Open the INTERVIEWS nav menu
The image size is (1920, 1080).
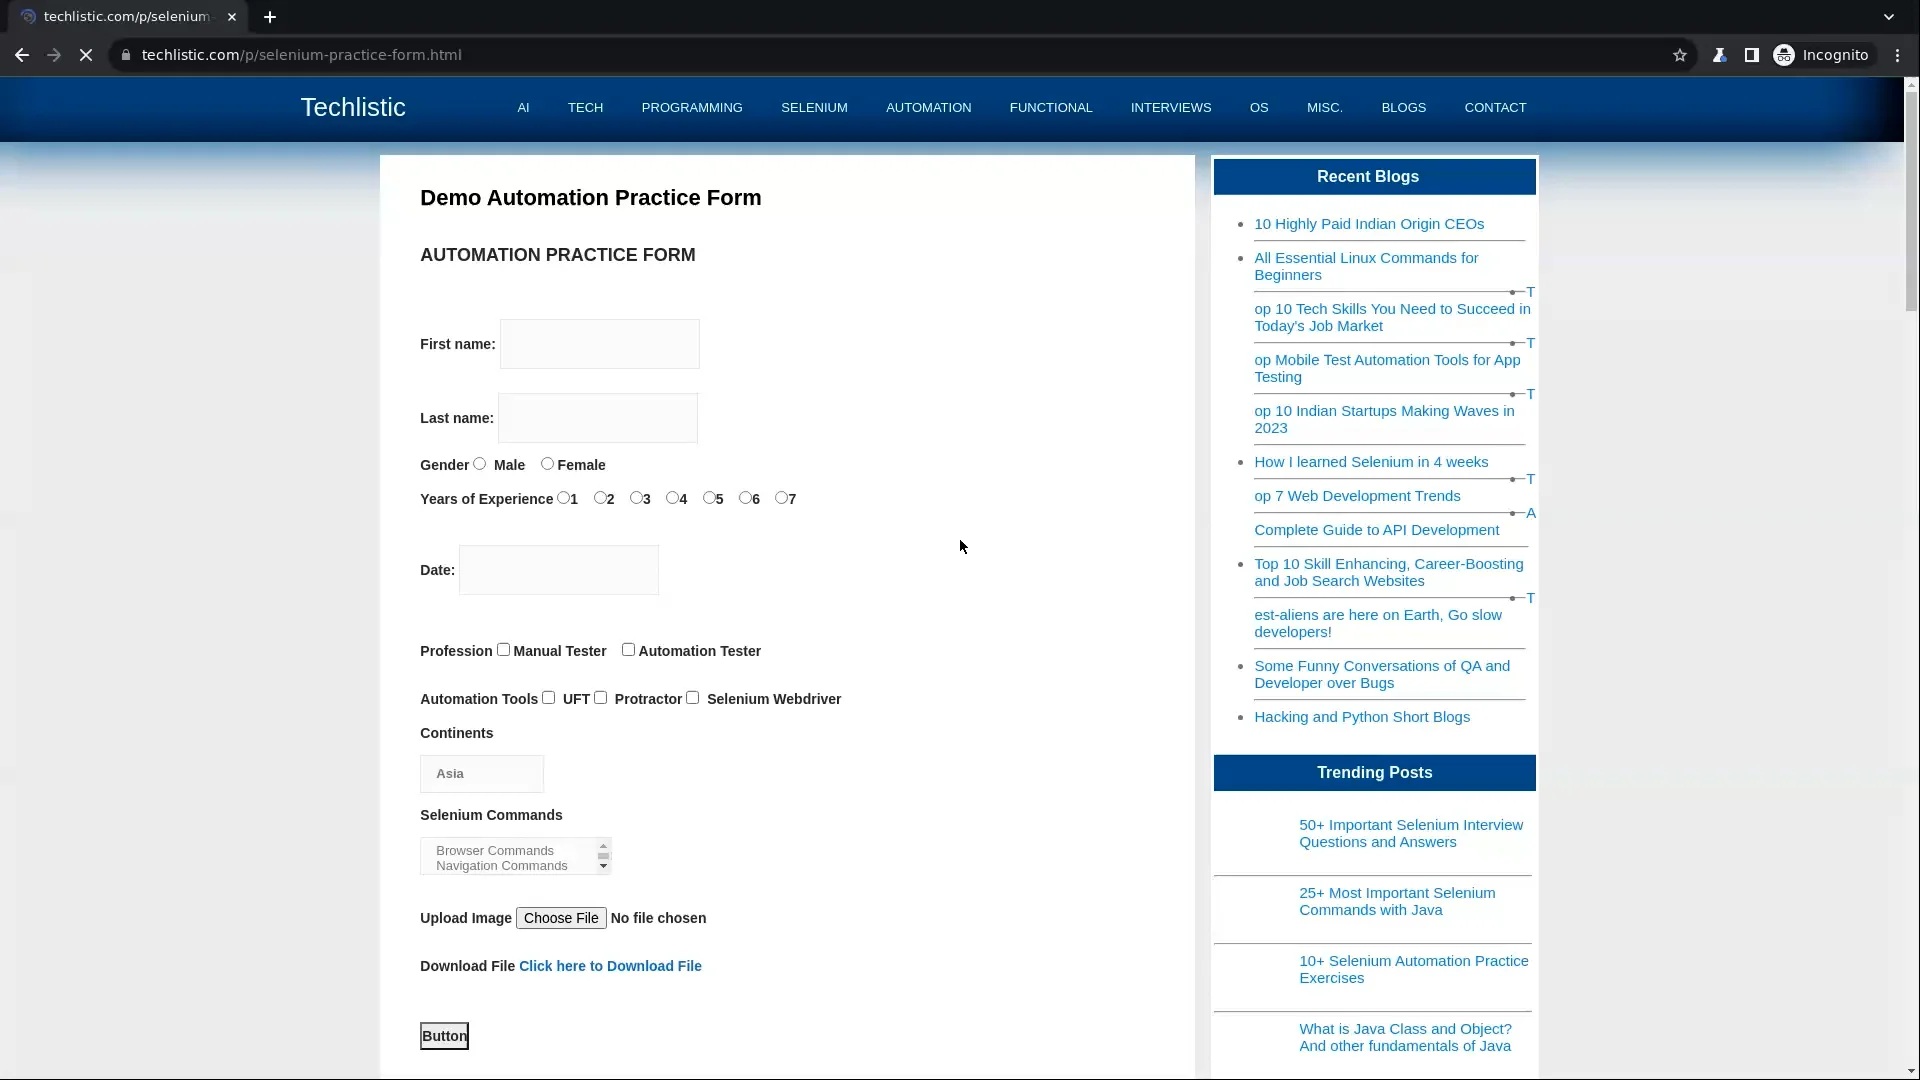[x=1171, y=108]
